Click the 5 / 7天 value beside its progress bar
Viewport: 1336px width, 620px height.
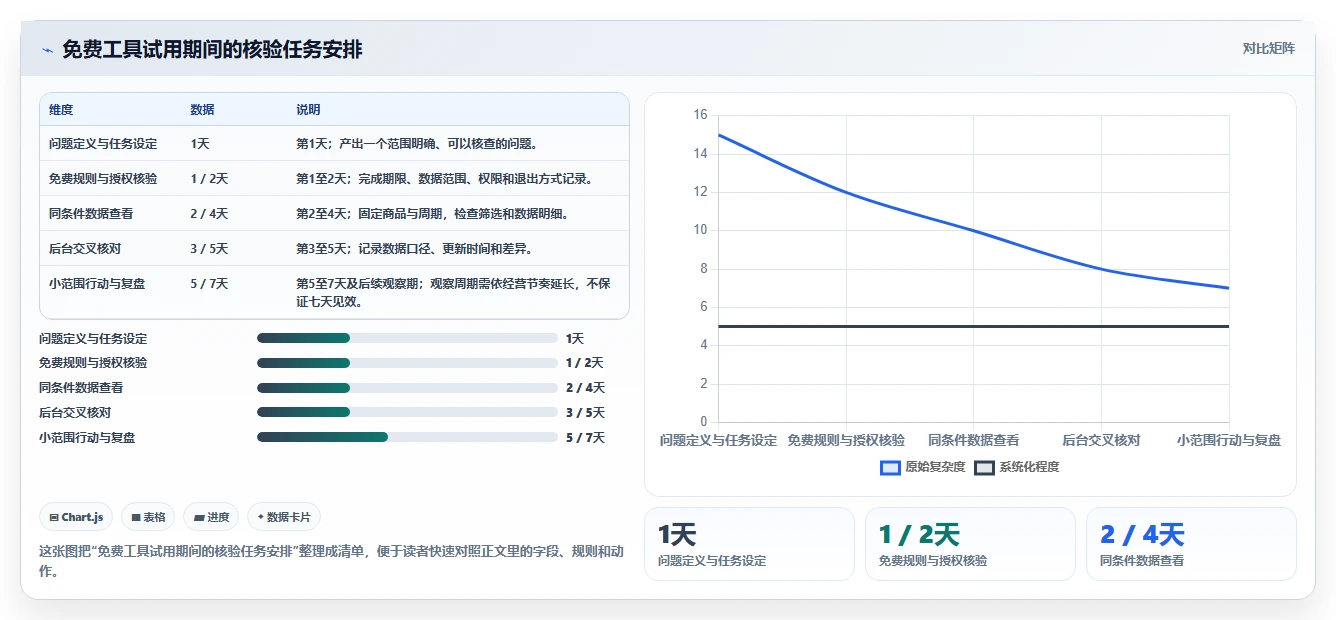[x=585, y=437]
